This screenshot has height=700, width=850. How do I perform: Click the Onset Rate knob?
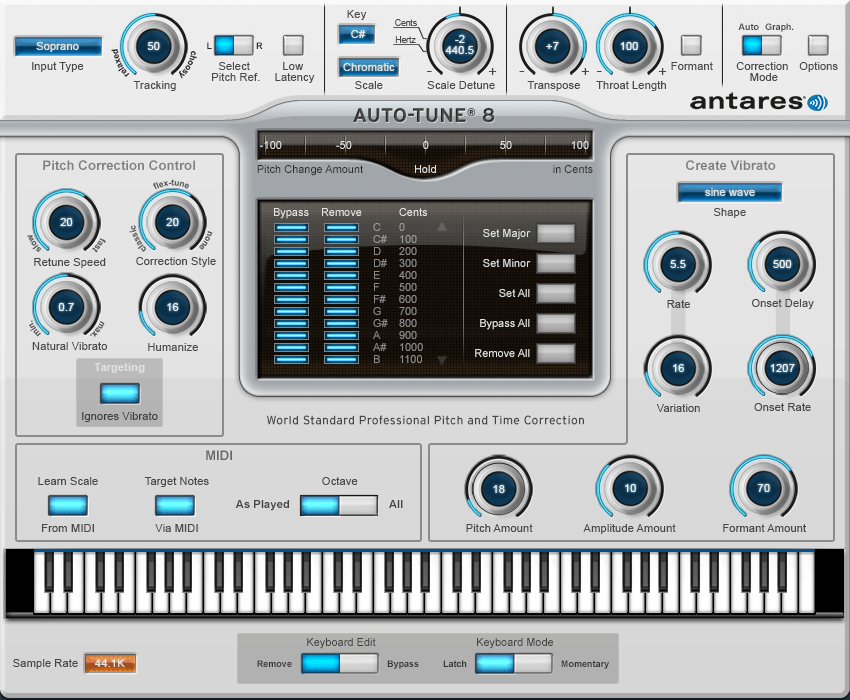click(x=782, y=368)
